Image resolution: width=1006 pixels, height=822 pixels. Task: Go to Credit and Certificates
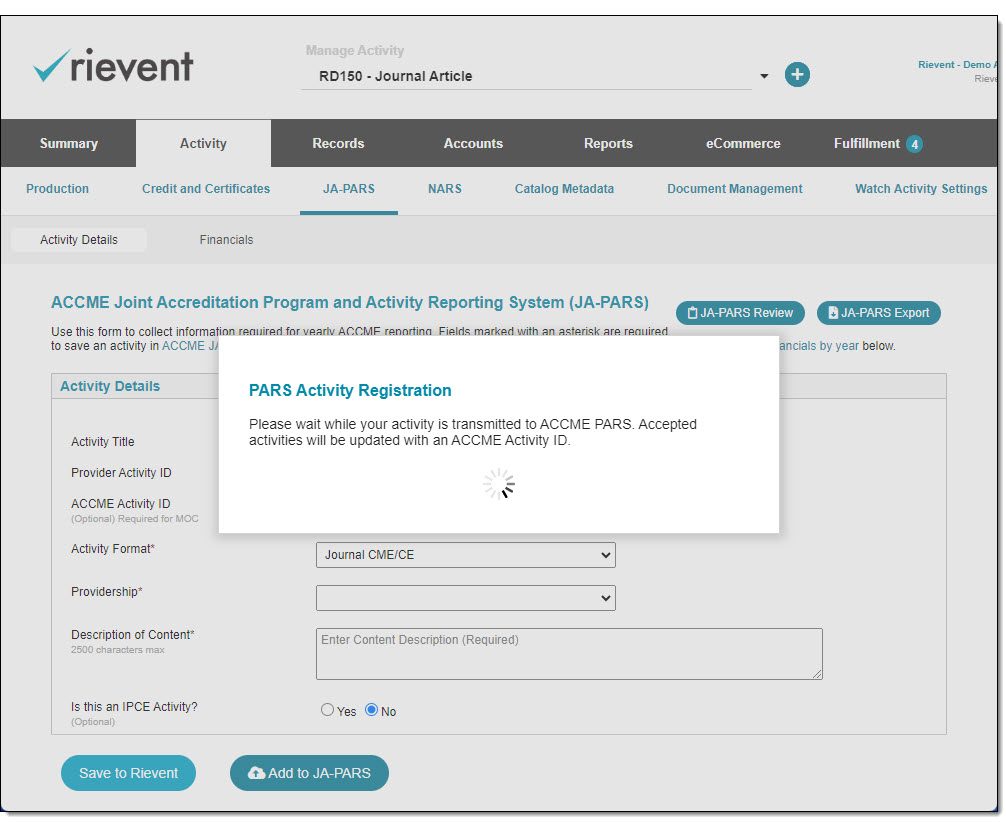coord(206,189)
